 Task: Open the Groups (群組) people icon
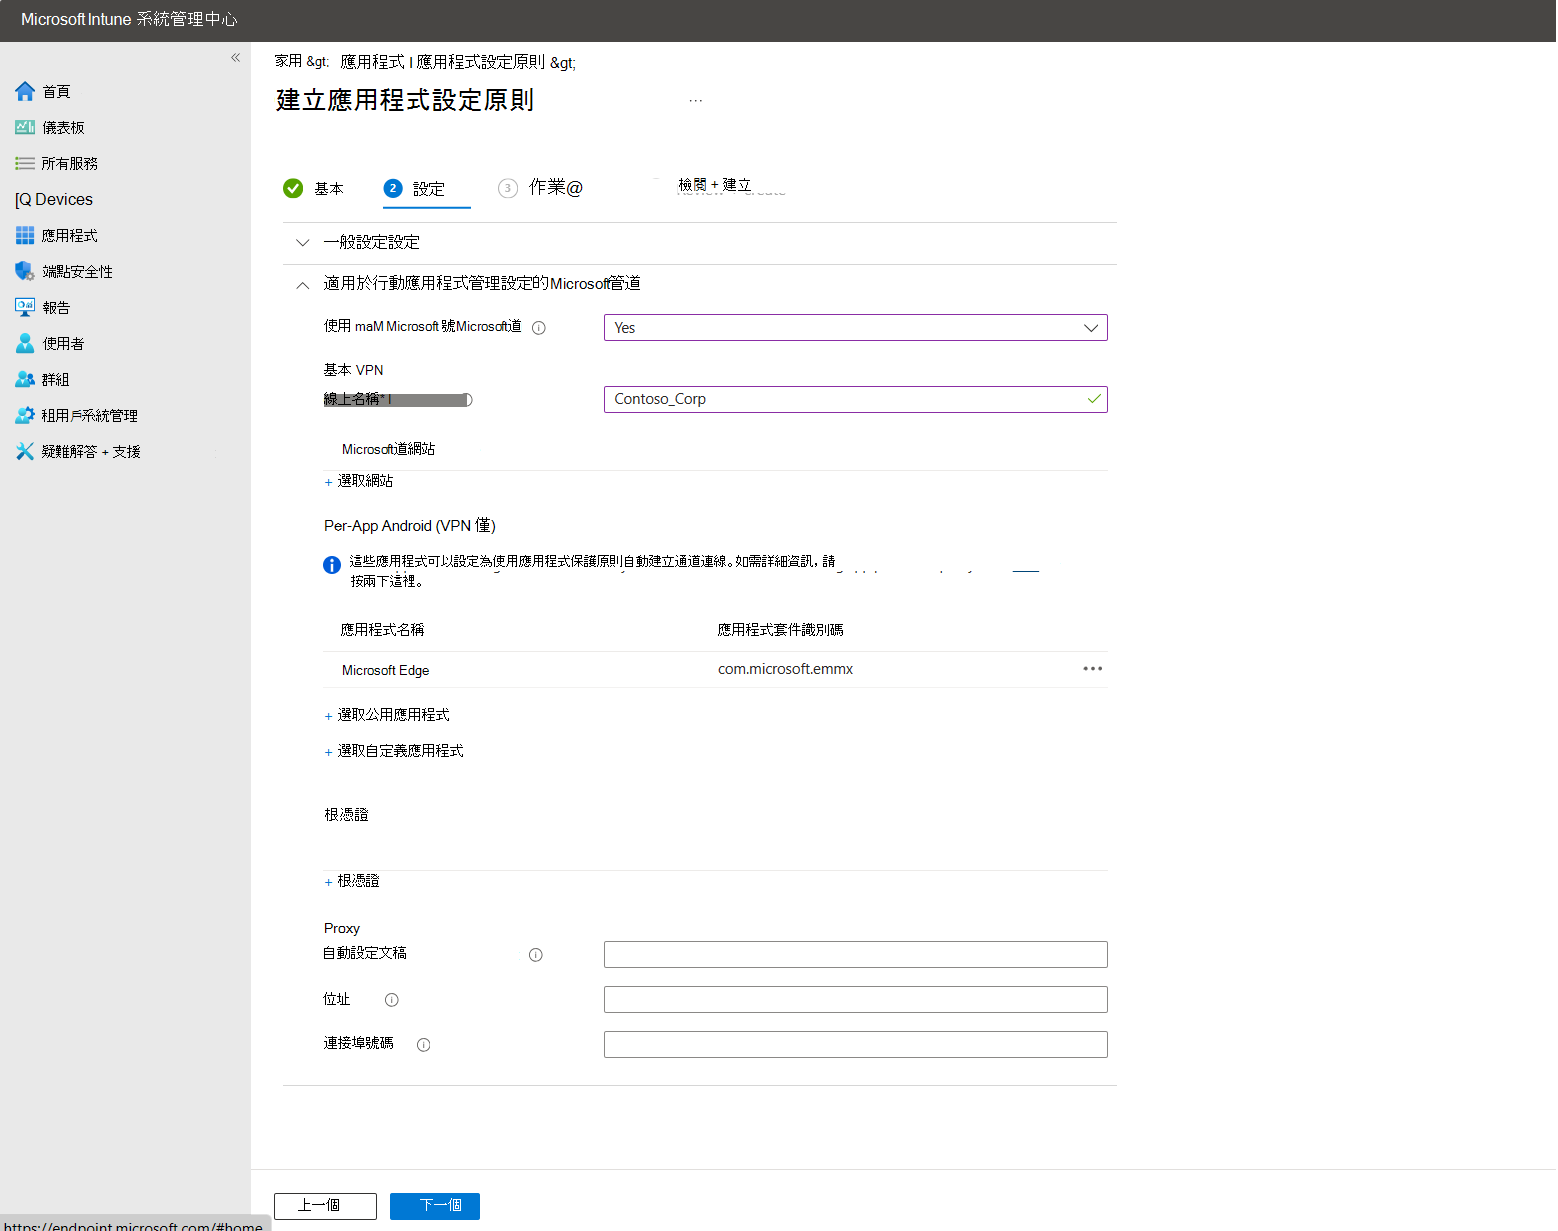coord(25,379)
